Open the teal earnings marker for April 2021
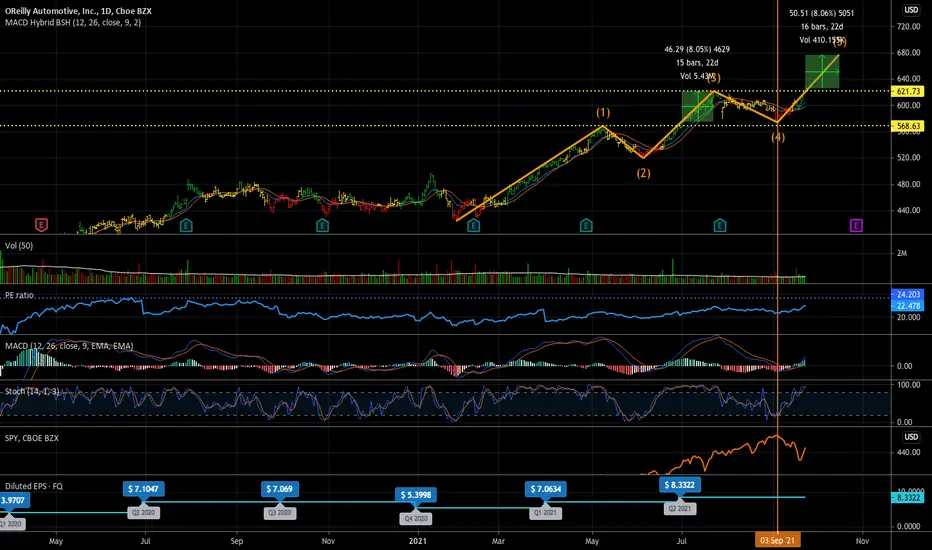932x550 pixels. pos(586,225)
